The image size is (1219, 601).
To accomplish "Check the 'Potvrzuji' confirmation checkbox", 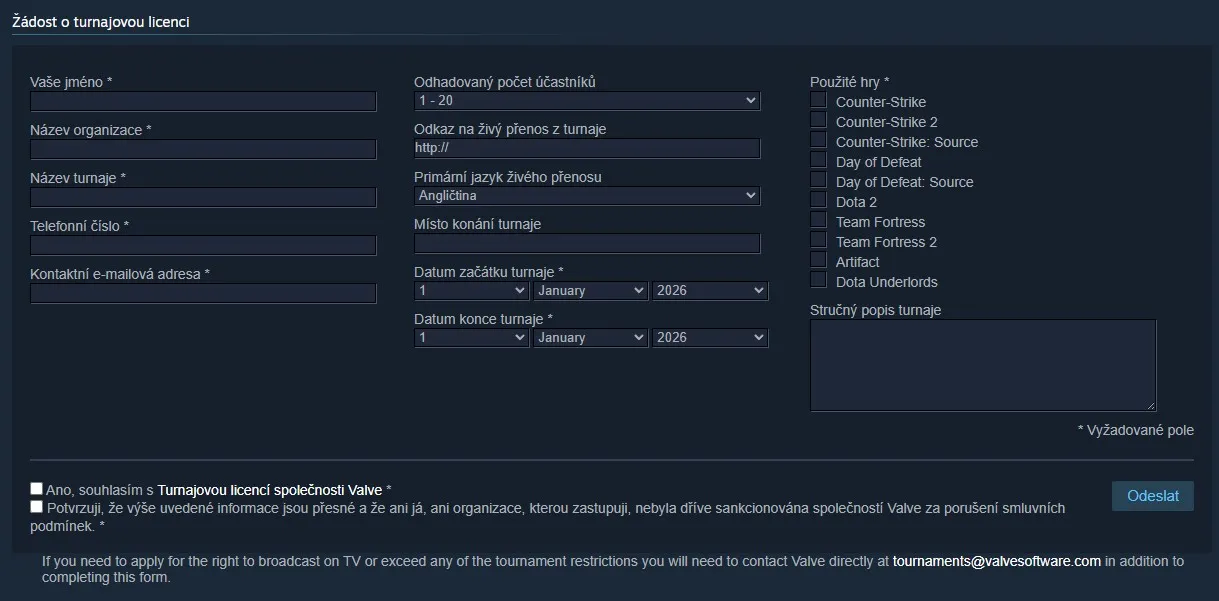I will click(x=37, y=507).
